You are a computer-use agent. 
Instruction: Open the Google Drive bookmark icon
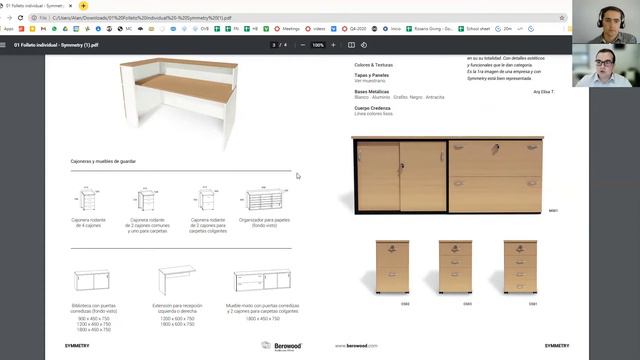[x=65, y=29]
